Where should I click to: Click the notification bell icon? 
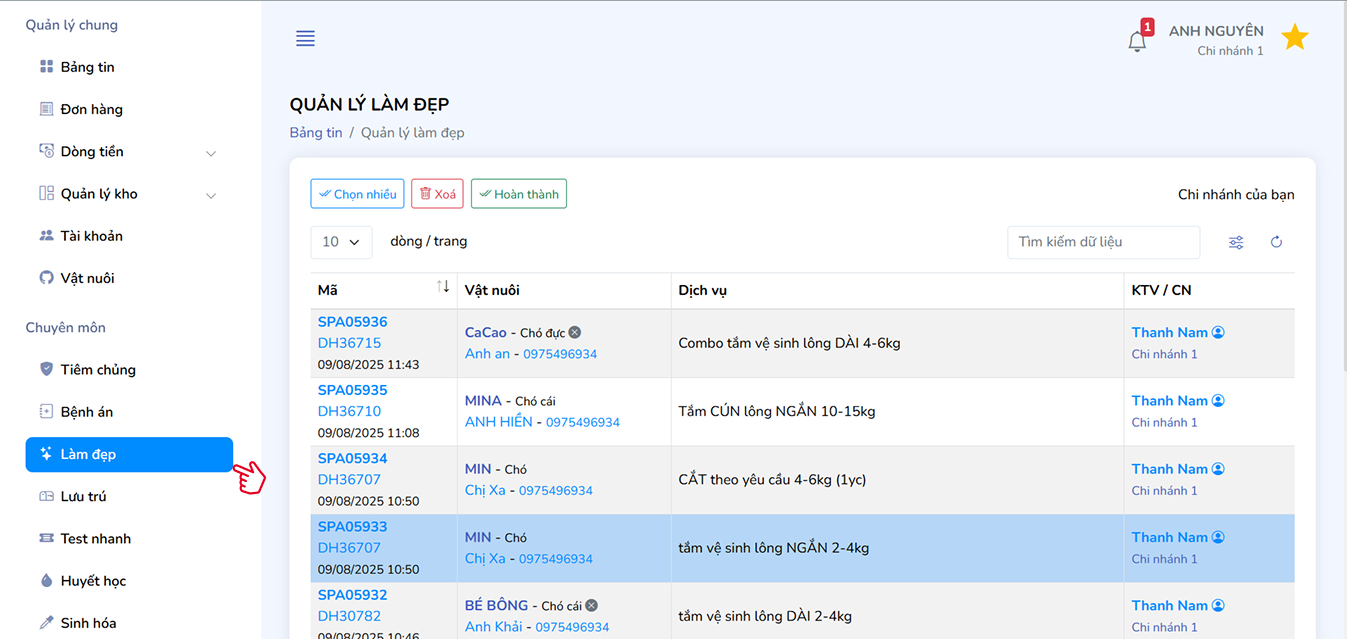click(x=1137, y=42)
